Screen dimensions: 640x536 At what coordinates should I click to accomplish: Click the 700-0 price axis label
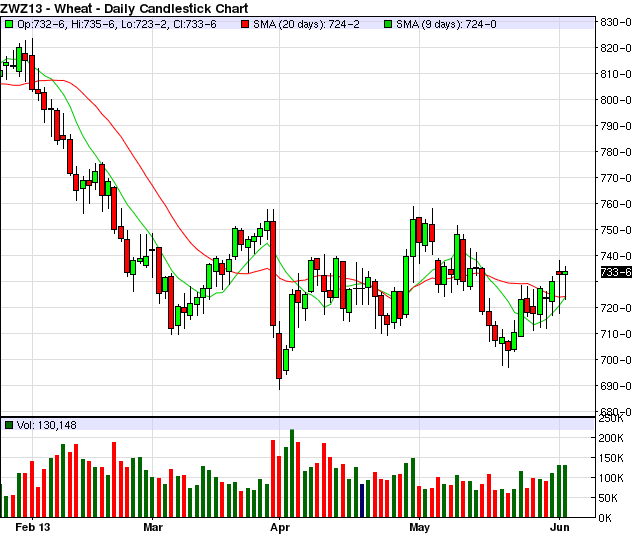616,360
